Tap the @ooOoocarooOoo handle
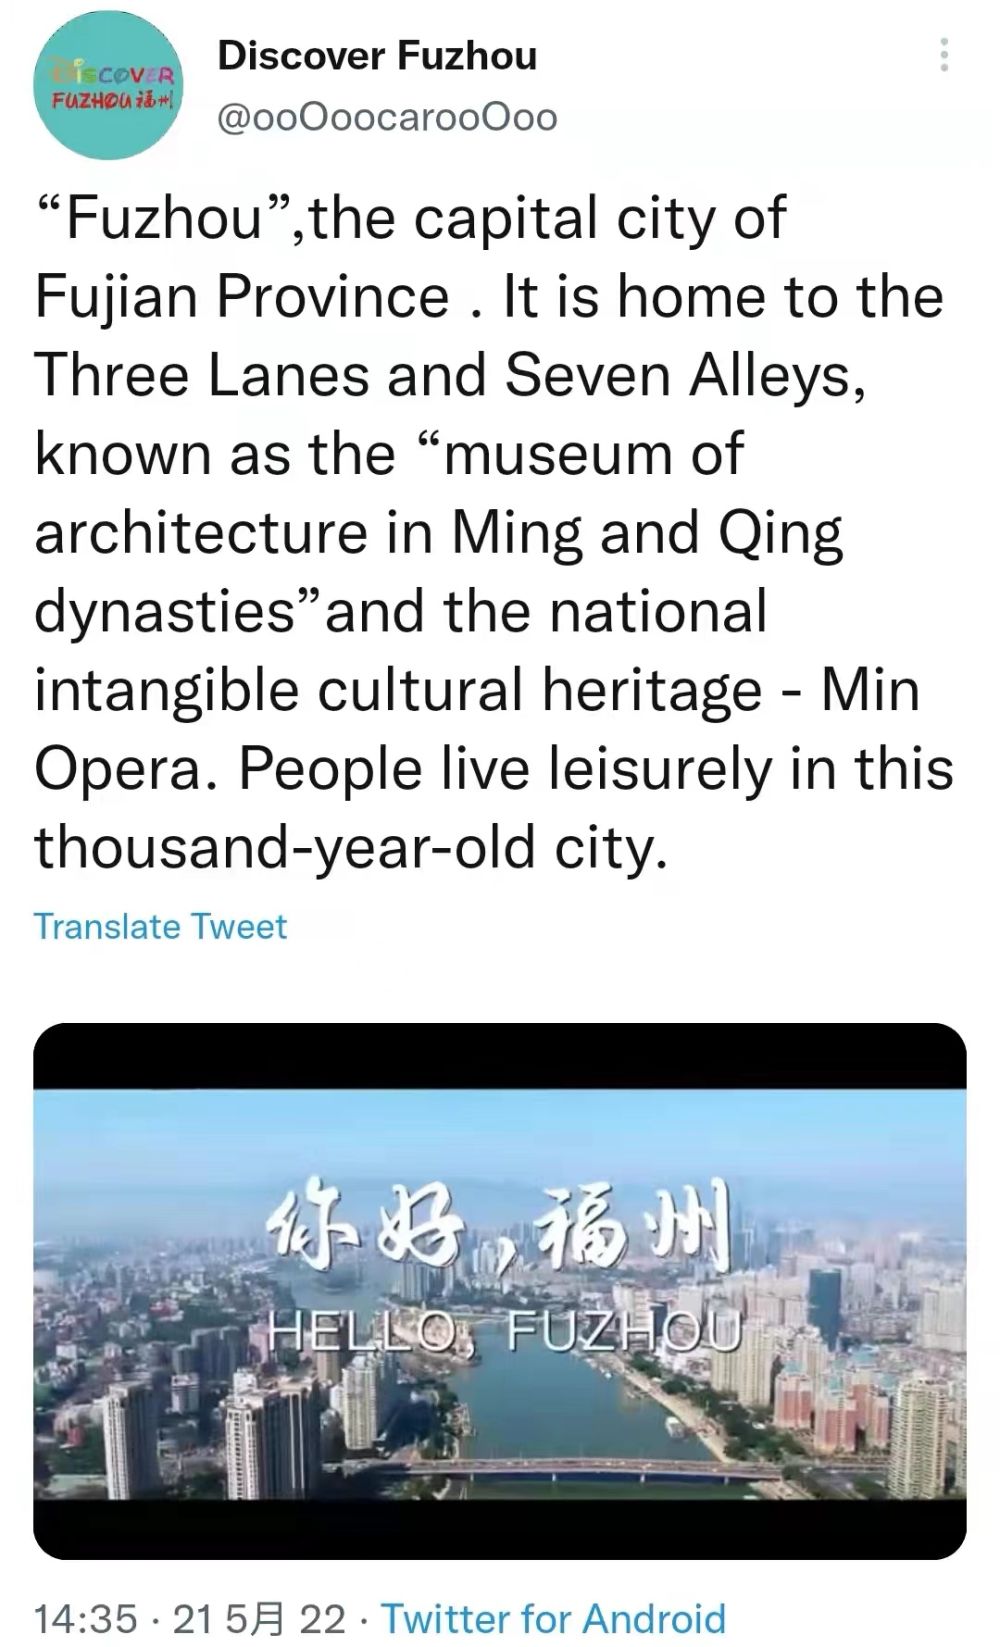The height and width of the screenshot is (1647, 1000). click(x=387, y=118)
